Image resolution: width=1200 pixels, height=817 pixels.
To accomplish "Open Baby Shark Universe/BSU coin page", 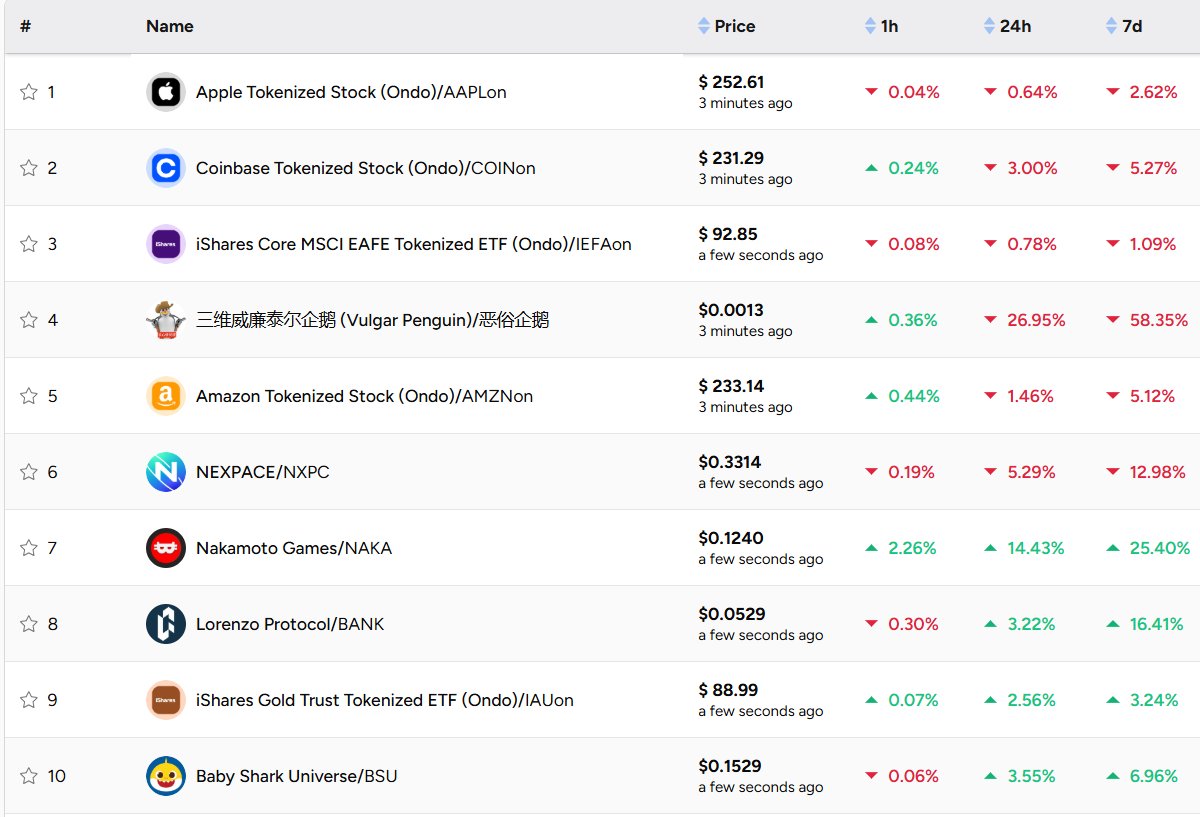I will point(296,776).
